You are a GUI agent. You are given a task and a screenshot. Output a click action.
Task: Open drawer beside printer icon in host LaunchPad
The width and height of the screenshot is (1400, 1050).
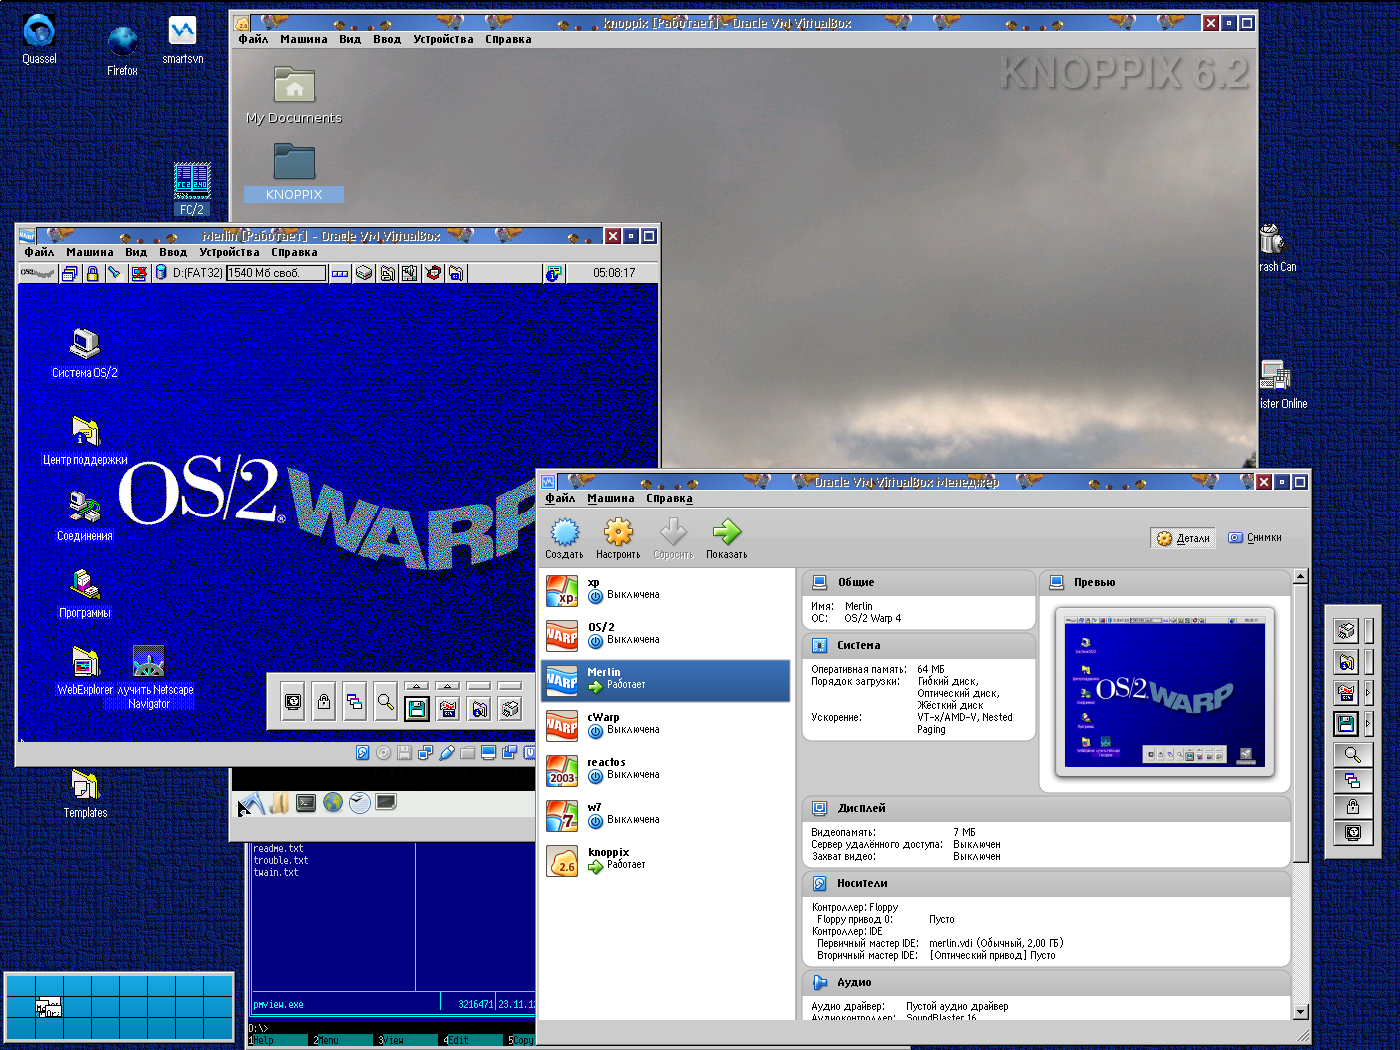tap(1368, 630)
